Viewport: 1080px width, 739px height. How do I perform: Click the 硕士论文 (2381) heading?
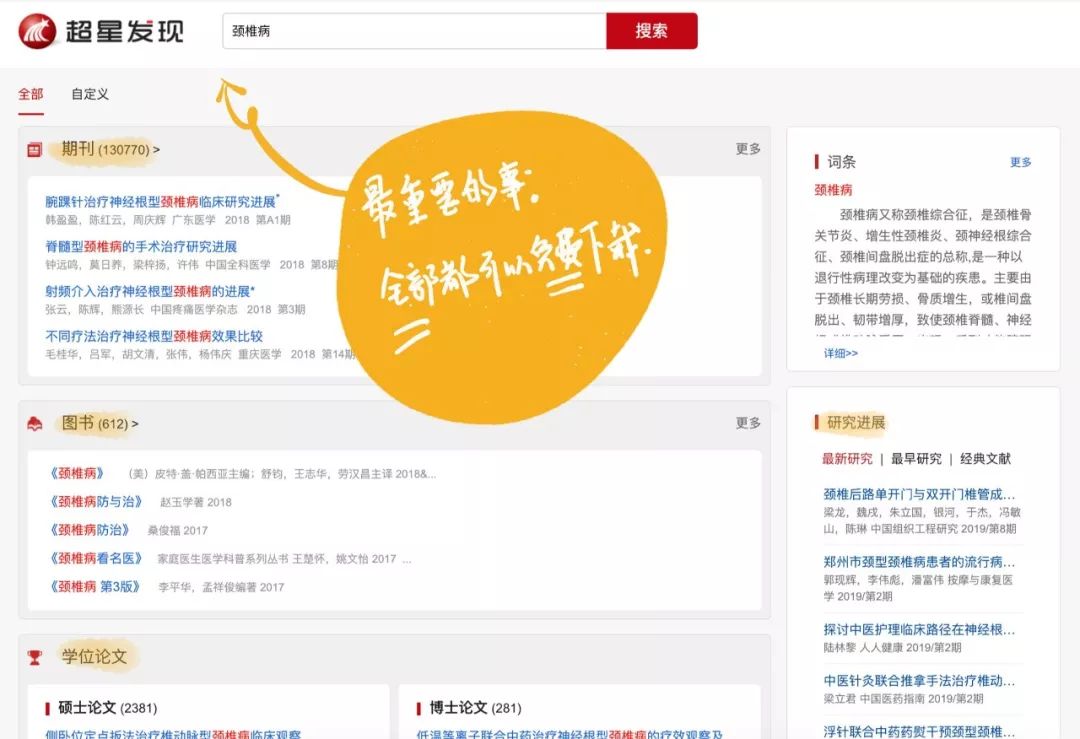tap(107, 707)
